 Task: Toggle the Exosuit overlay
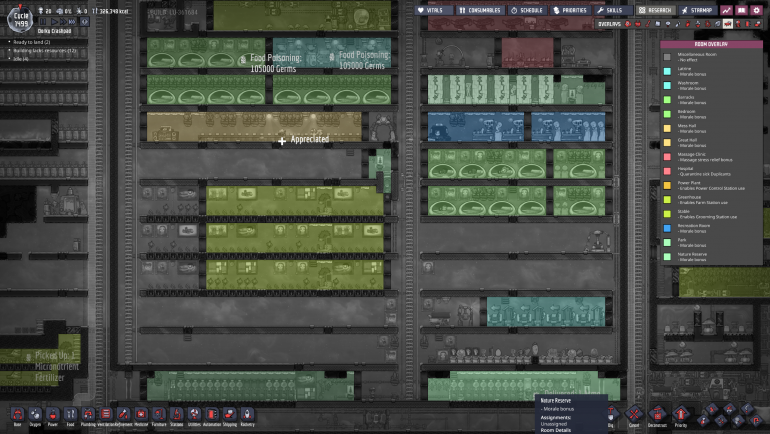(x=738, y=24)
